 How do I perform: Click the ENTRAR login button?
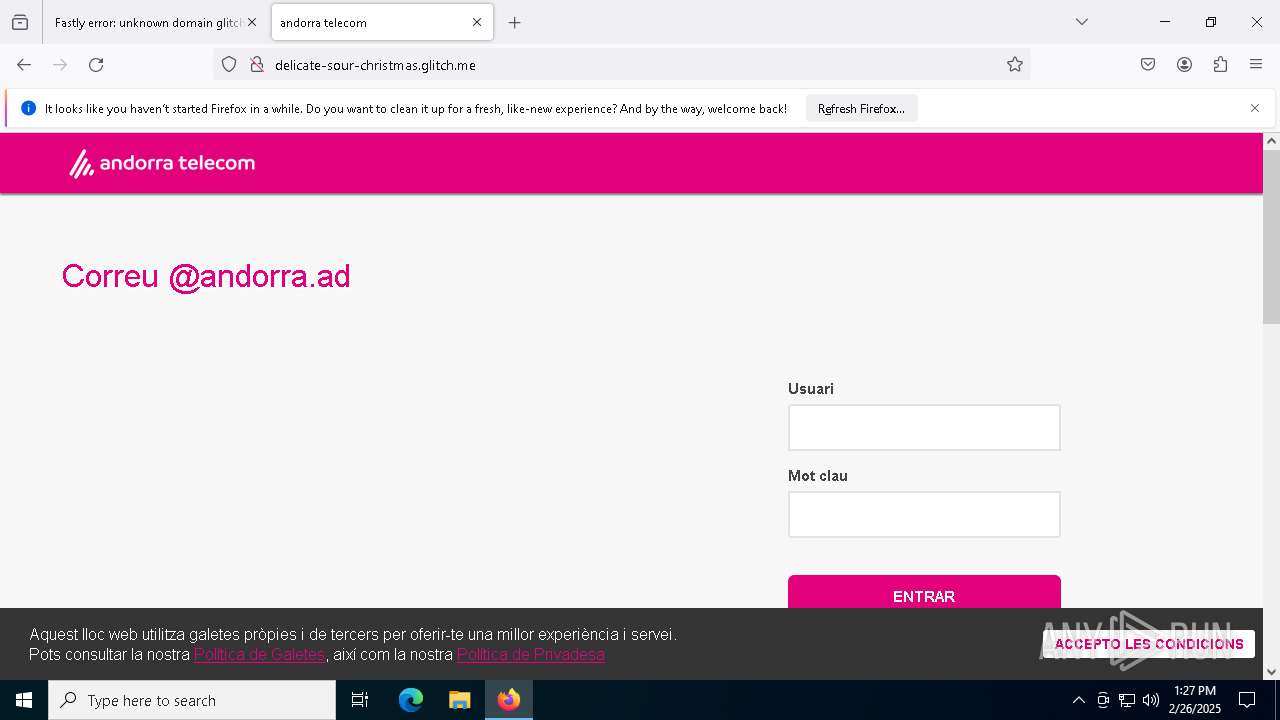[x=924, y=592]
